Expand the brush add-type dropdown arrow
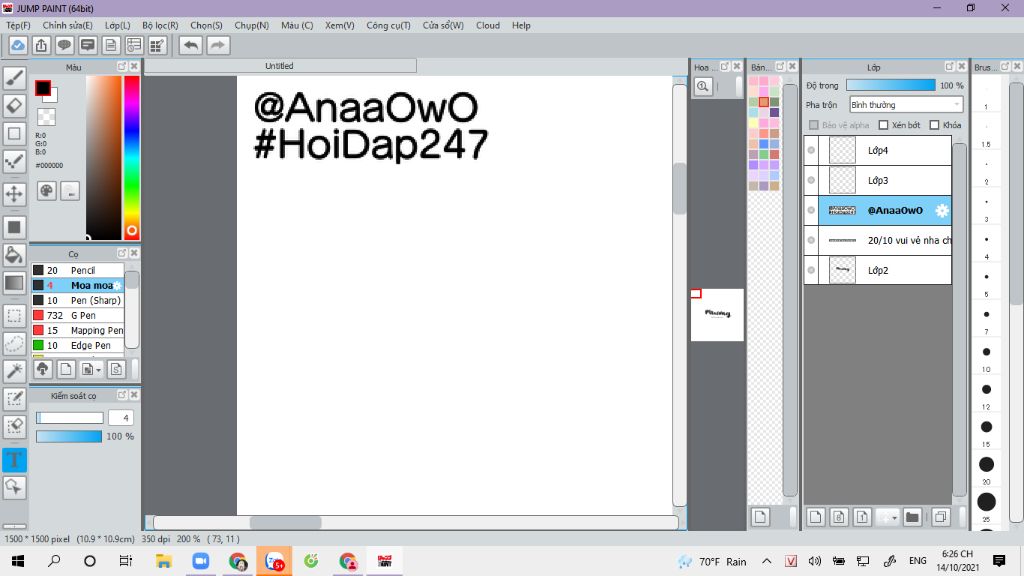Screen dimensions: 1024x576 [x=99, y=370]
